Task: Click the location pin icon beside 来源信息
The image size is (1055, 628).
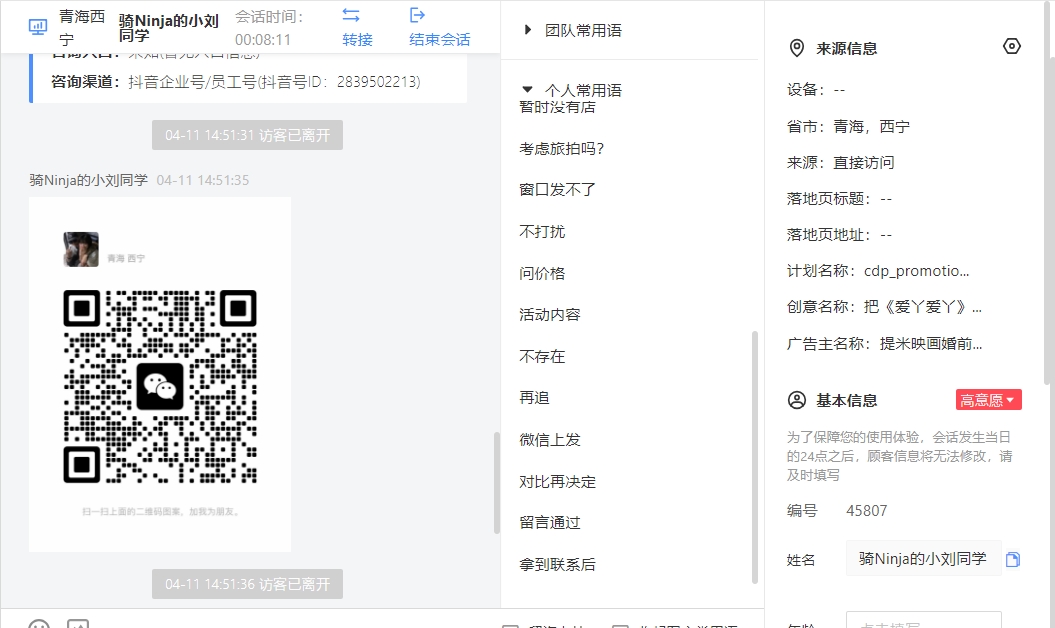Action: pyautogui.click(x=797, y=48)
